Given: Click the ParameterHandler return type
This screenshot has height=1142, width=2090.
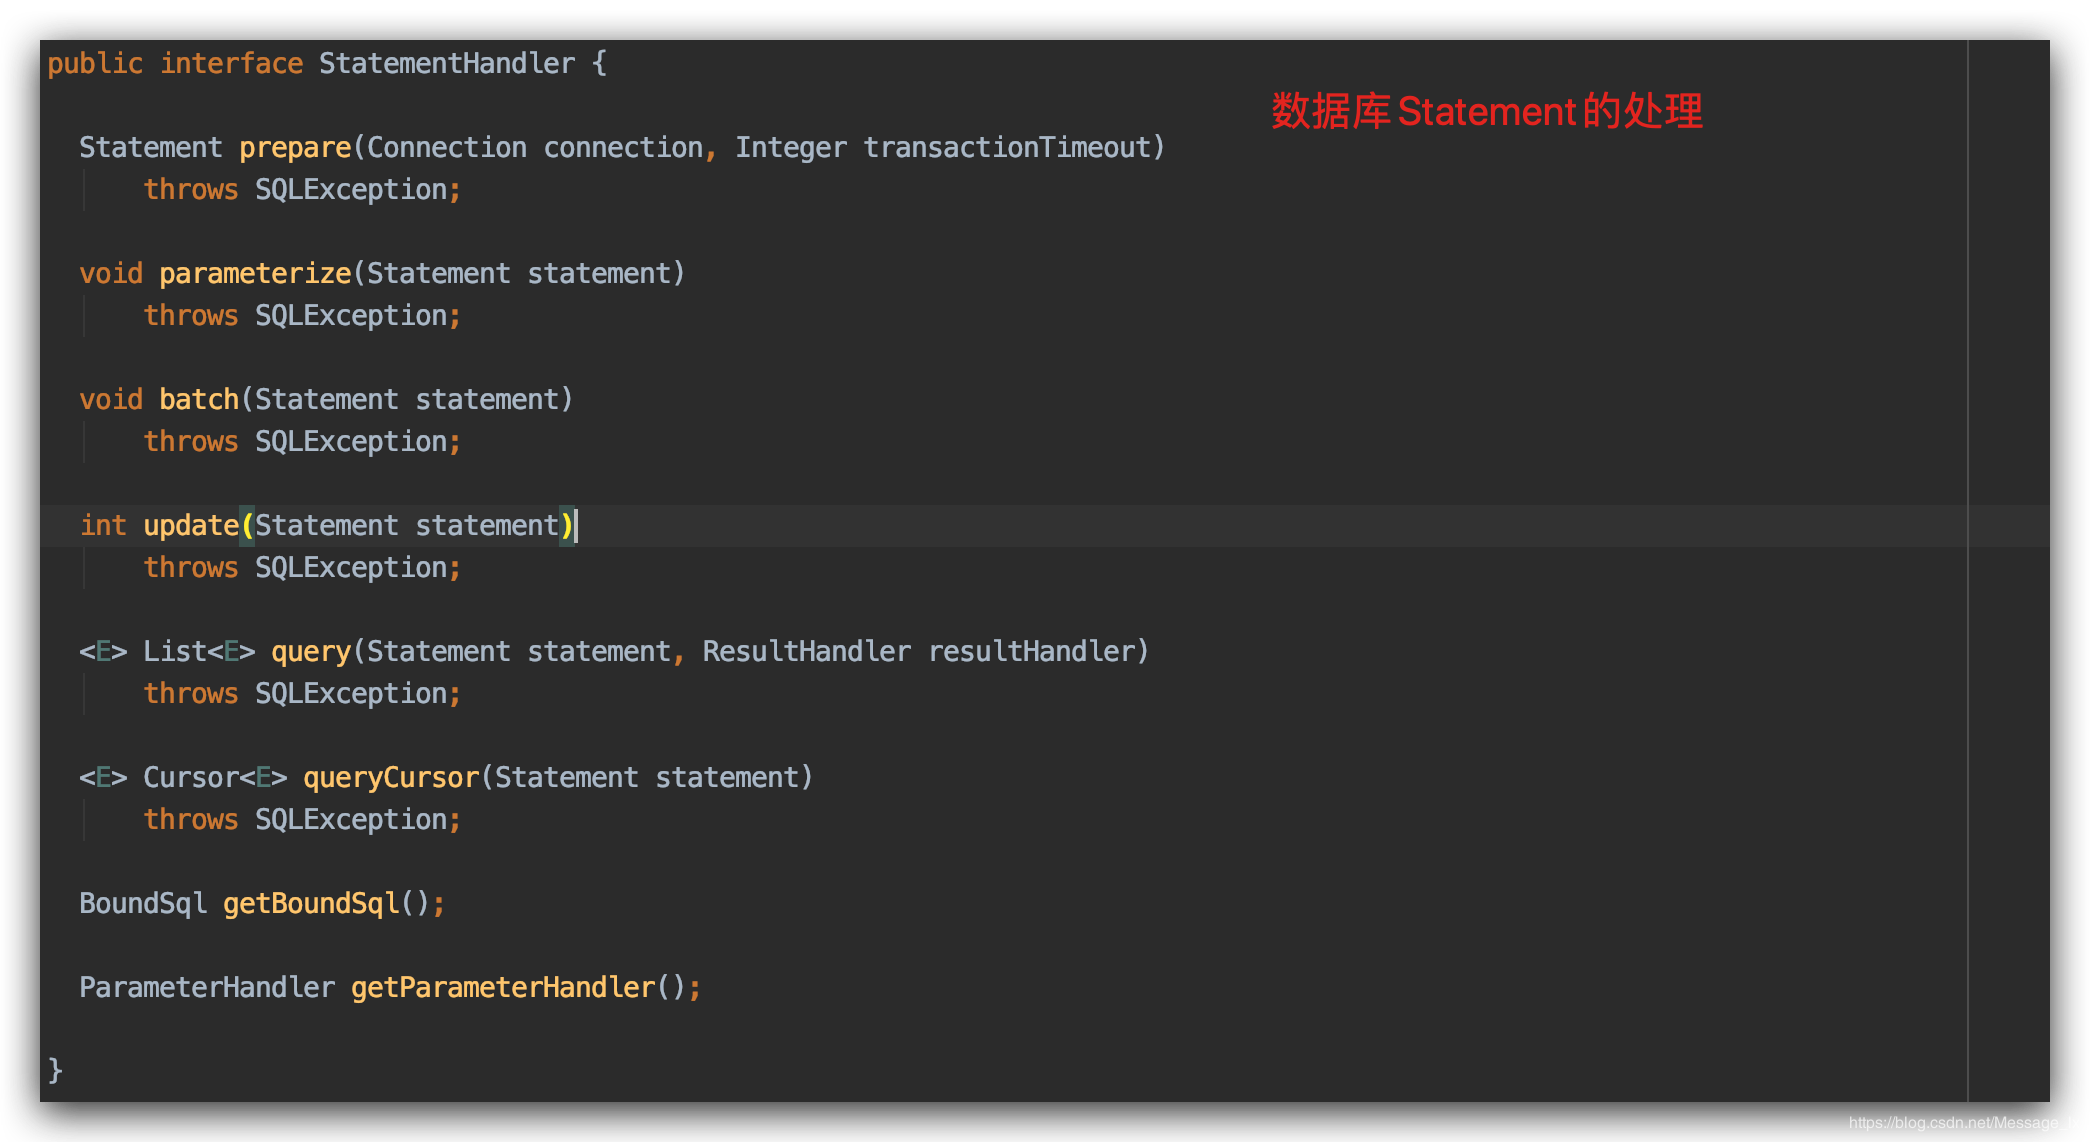Looking at the screenshot, I should pyautogui.click(x=207, y=988).
